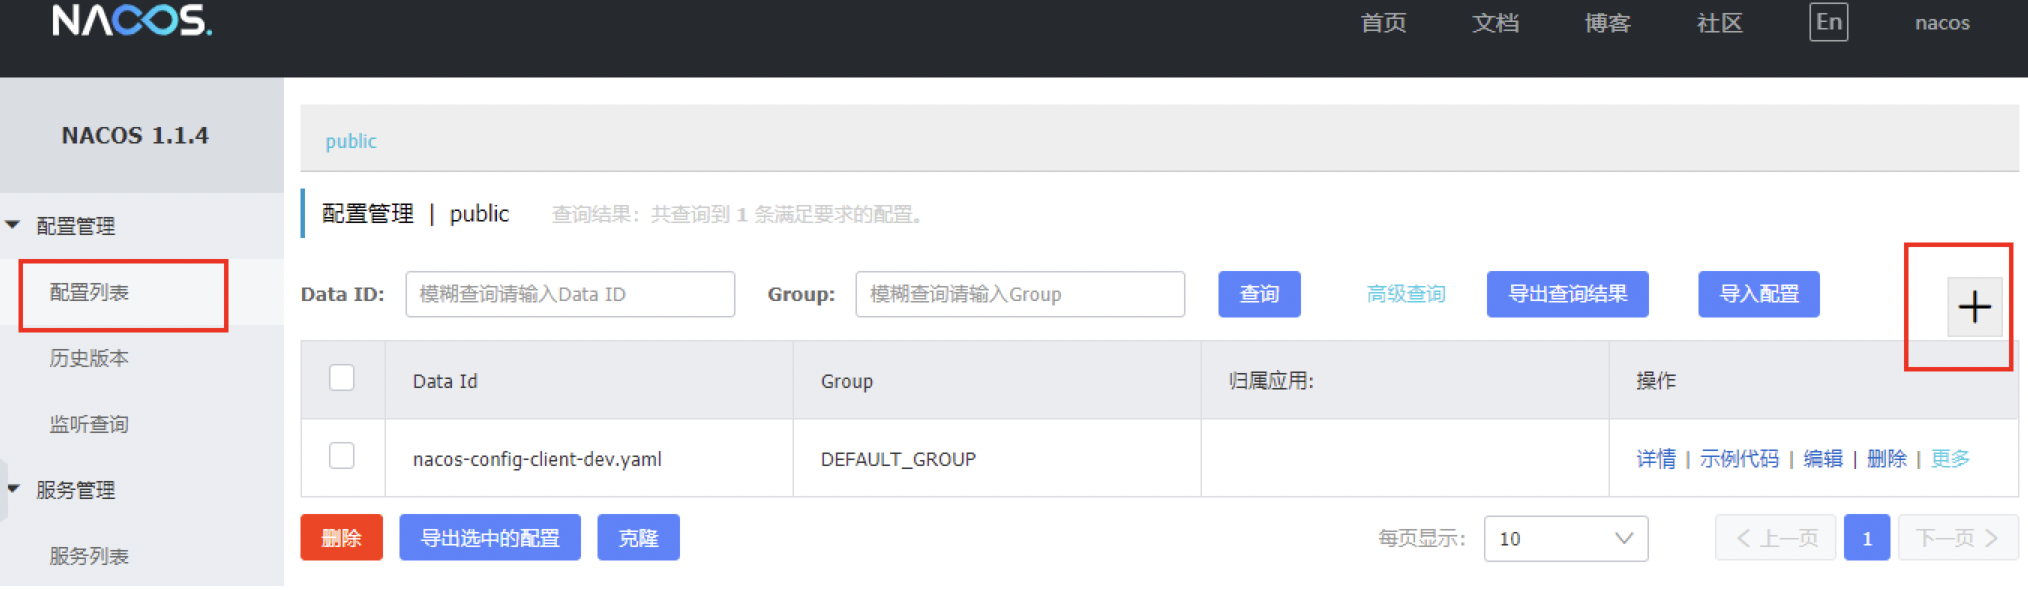Open 配置列表 in the sidebar
This screenshot has height=590, width=2028.
coord(90,293)
